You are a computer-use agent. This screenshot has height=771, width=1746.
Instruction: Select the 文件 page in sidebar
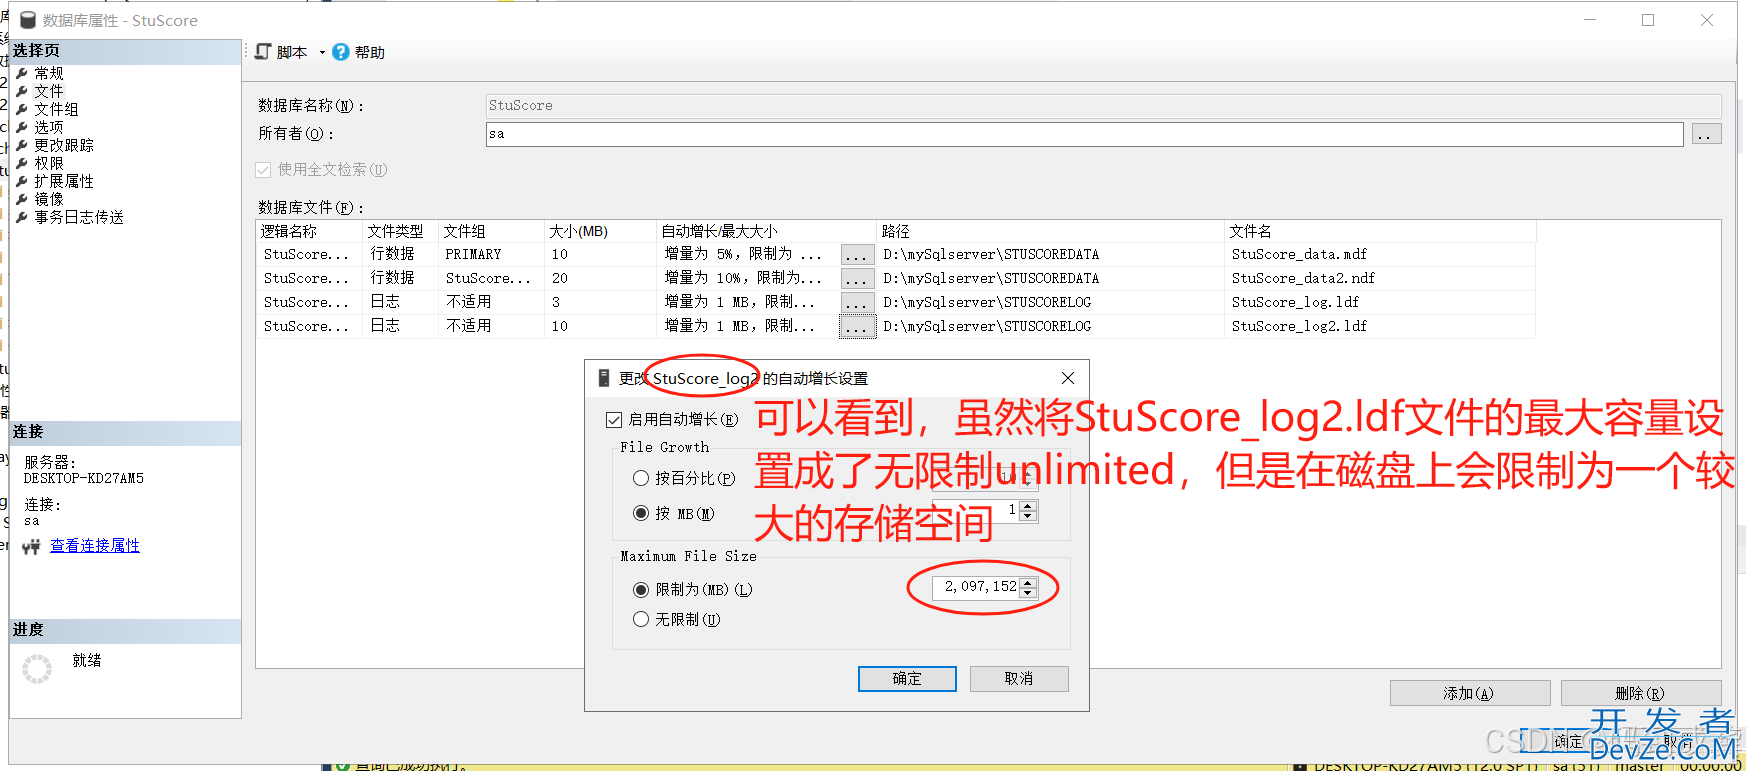48,91
